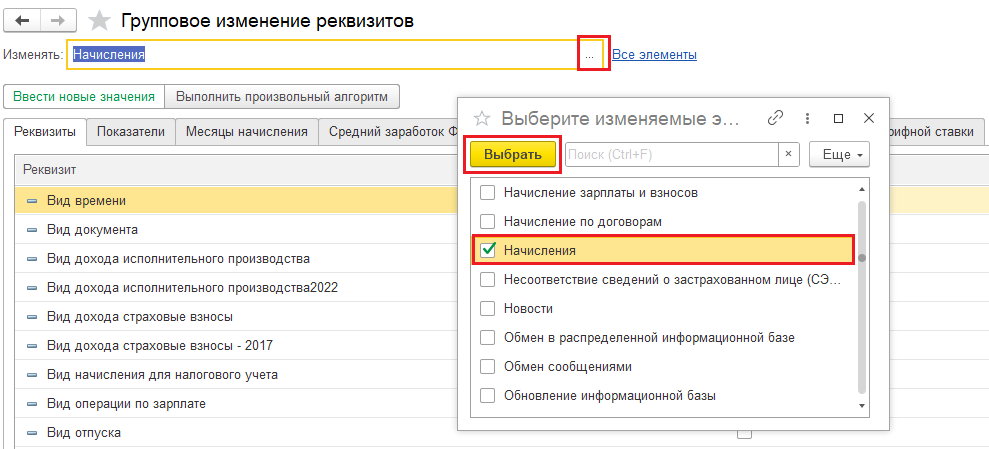
Task: Copy link using the chain icon in dialog
Action: pyautogui.click(x=775, y=118)
